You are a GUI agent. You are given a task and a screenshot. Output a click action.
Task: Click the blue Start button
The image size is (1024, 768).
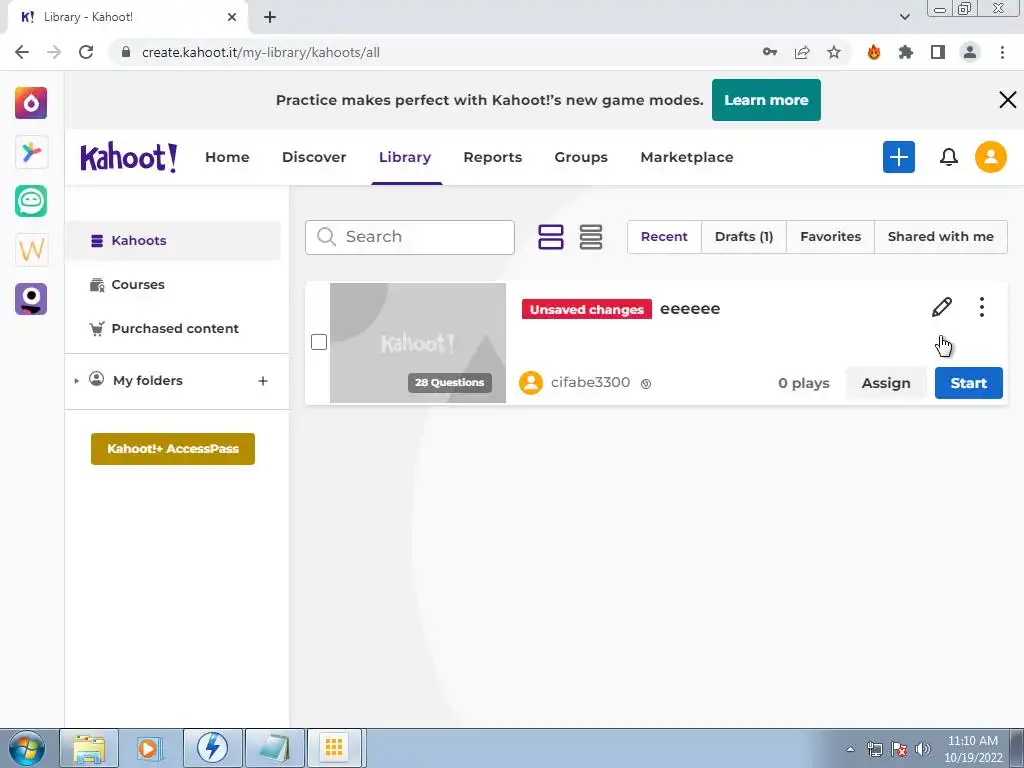[968, 383]
